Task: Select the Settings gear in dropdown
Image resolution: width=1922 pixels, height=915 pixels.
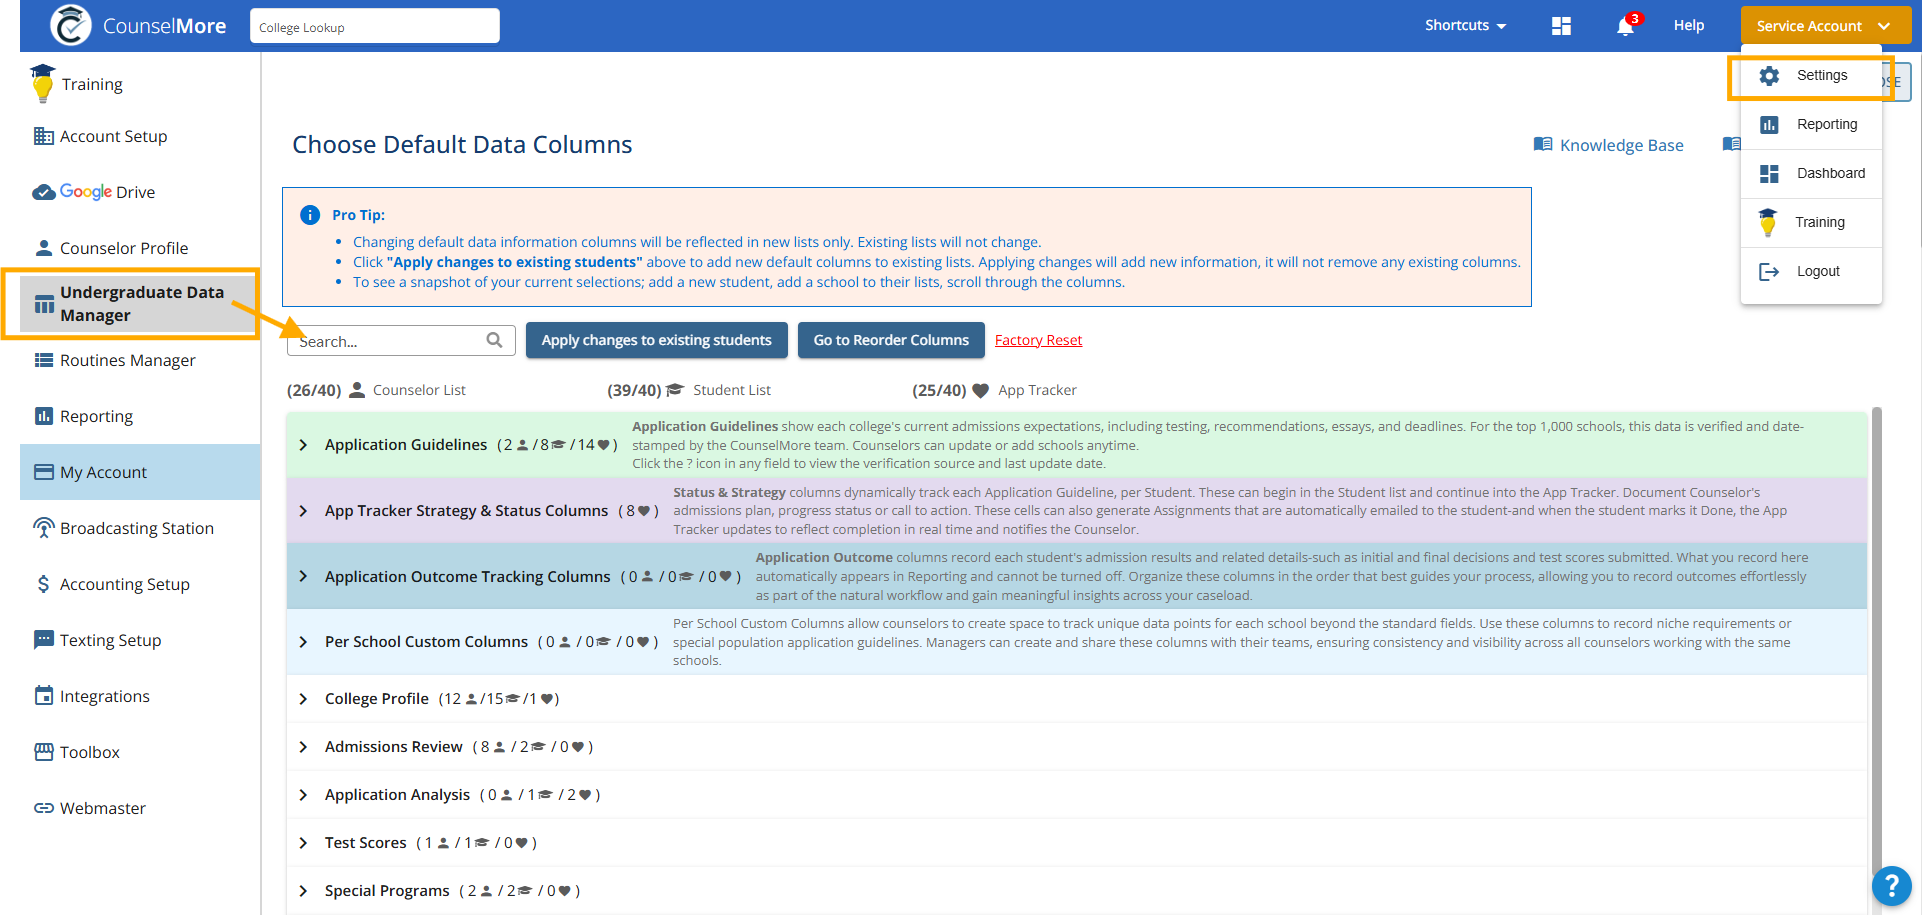Action: 1769,76
